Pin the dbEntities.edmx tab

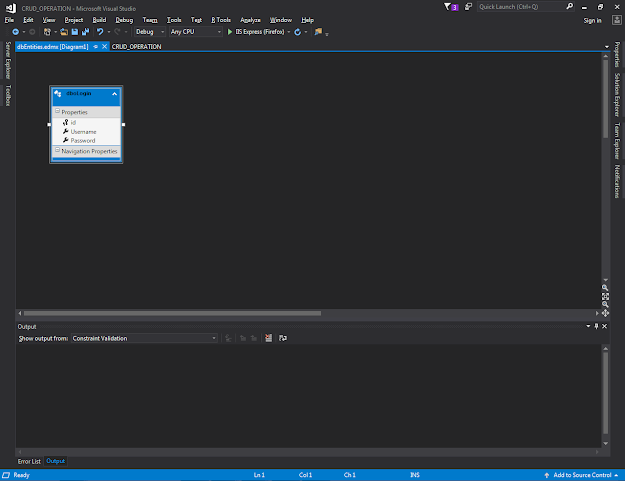[96, 47]
